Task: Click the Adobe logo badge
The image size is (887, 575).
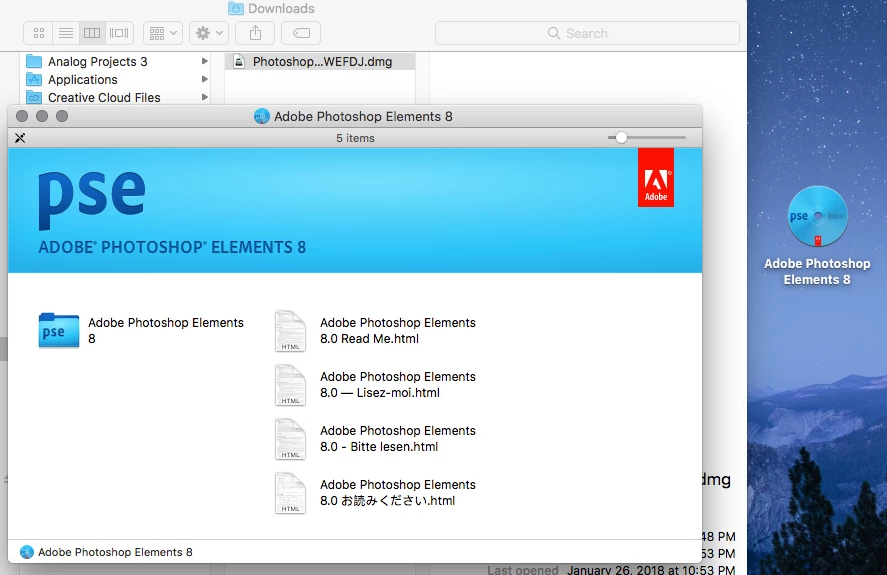Action: [656, 178]
